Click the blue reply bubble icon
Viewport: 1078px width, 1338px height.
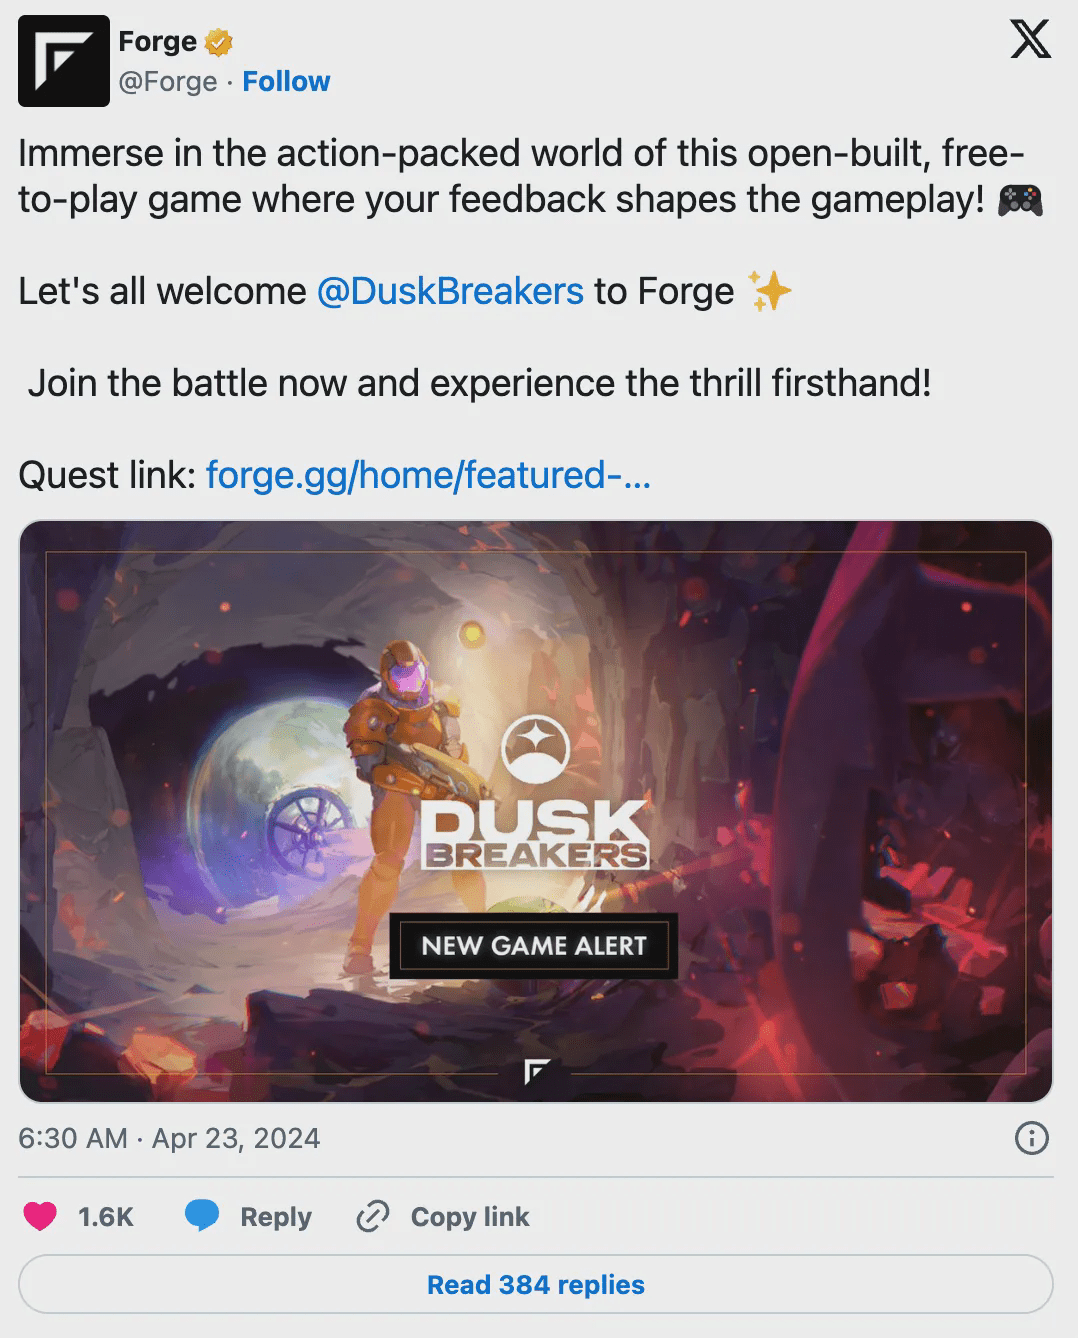pyautogui.click(x=202, y=1216)
